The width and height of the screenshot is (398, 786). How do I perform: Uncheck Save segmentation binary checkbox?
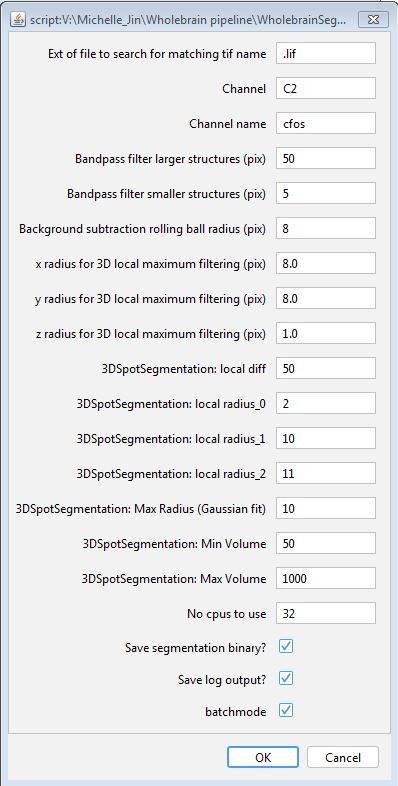286,647
